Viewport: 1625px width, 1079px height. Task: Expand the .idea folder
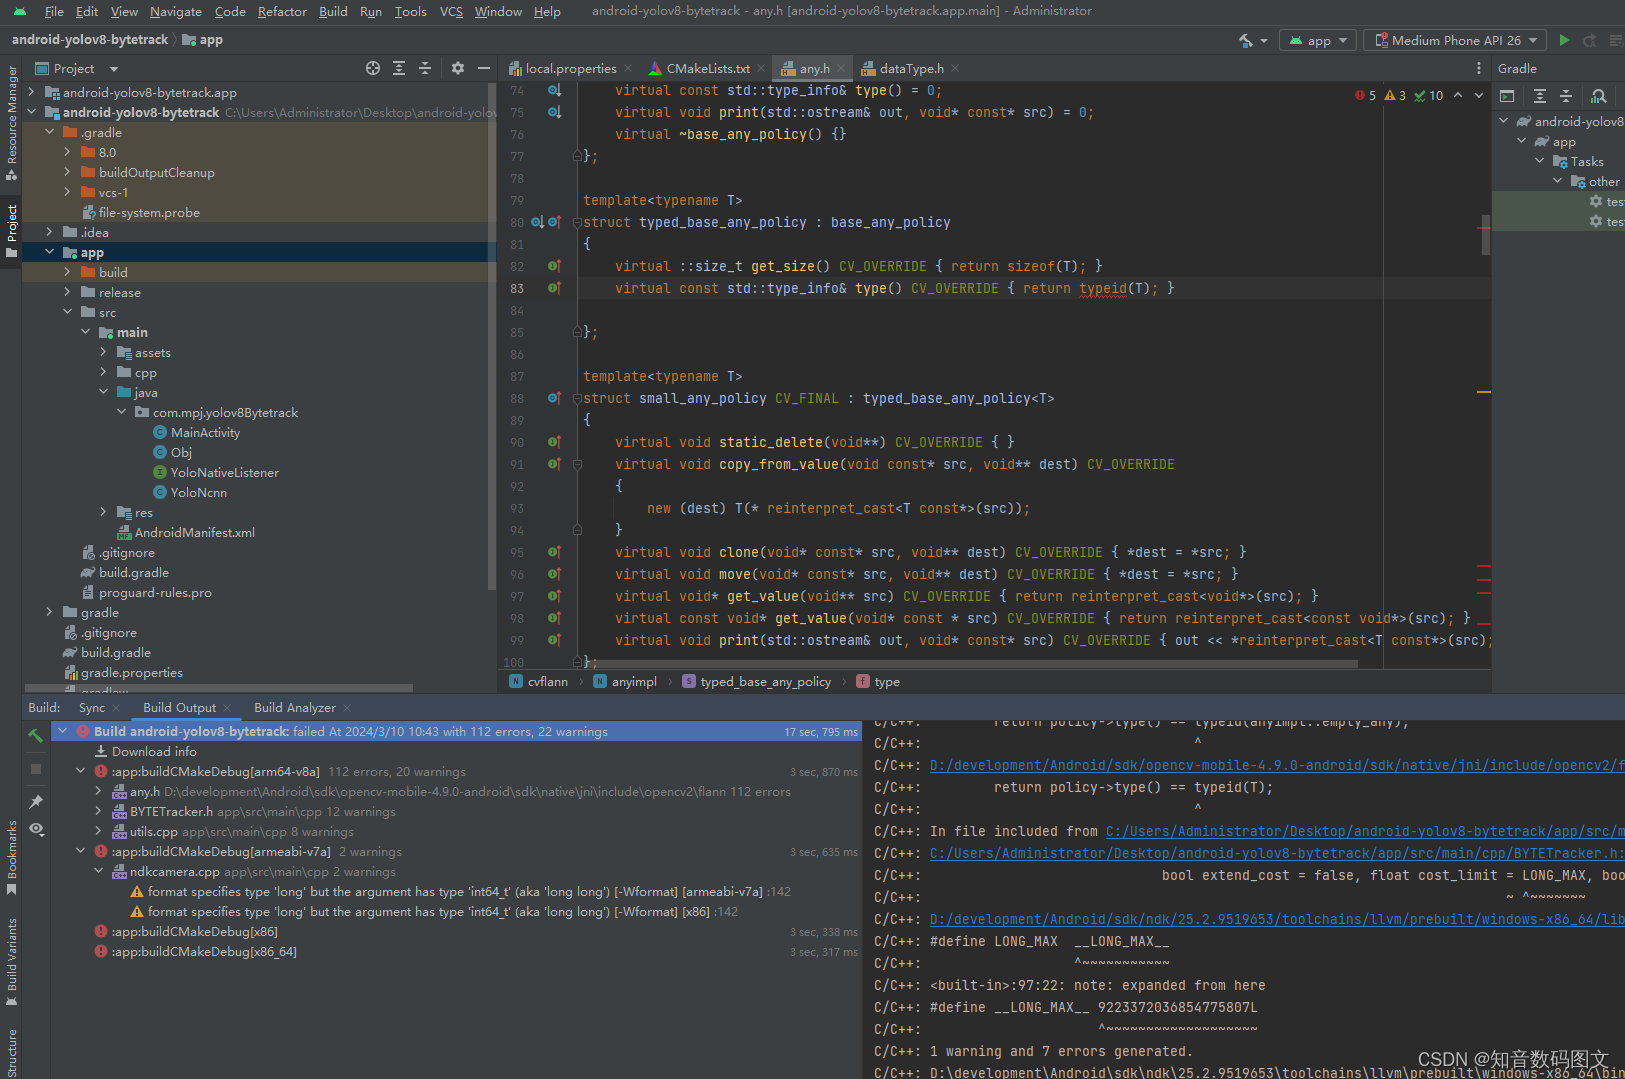coord(49,232)
